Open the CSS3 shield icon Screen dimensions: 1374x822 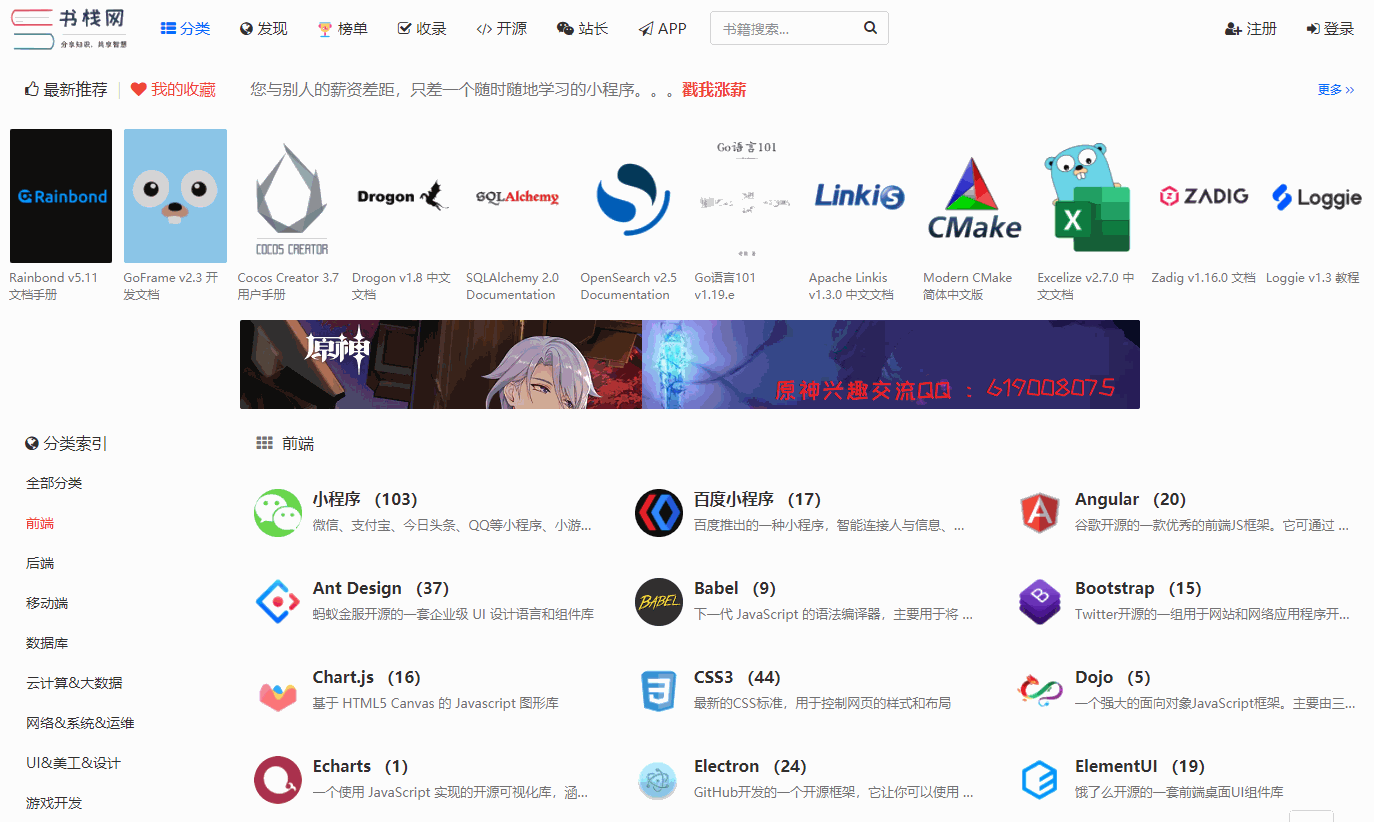coord(658,690)
